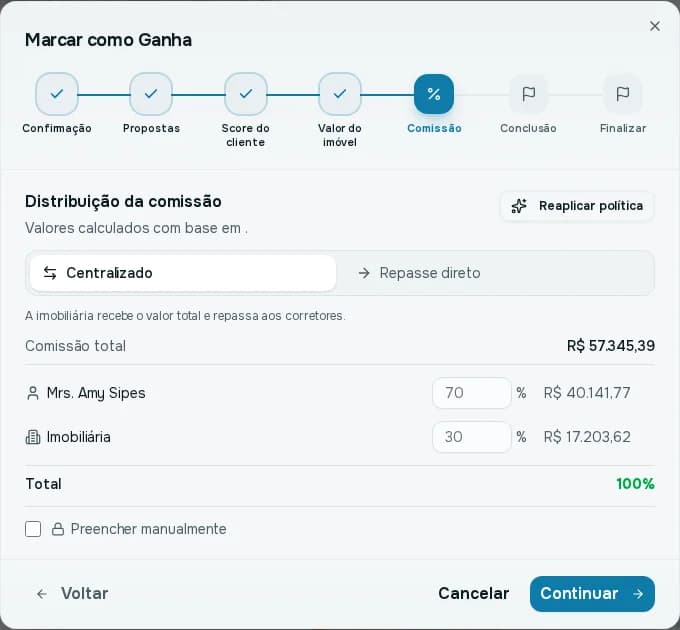
Task: Click the sparkle icon in Reaplicar política
Action: point(519,206)
